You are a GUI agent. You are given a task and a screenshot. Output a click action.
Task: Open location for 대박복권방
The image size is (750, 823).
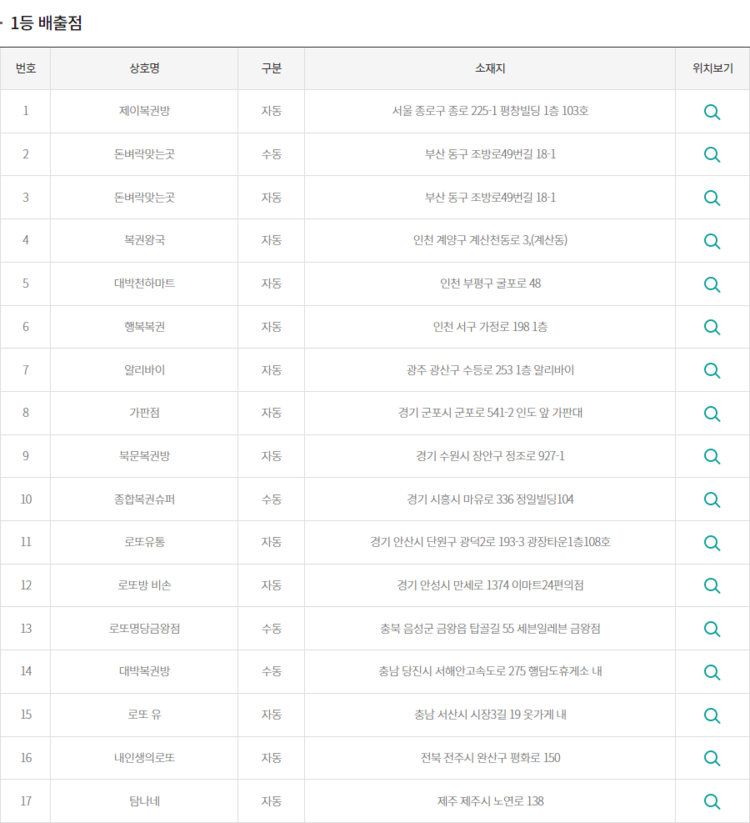click(x=712, y=672)
